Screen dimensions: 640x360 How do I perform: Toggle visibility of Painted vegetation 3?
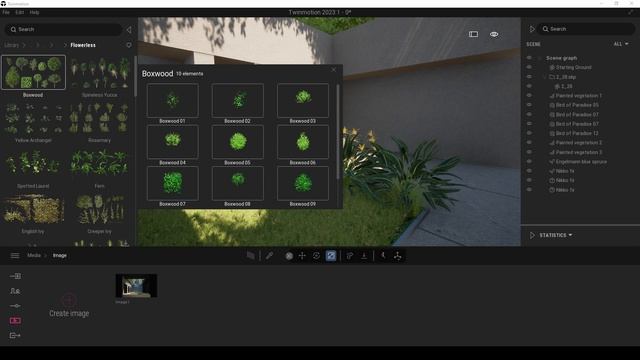(x=529, y=152)
